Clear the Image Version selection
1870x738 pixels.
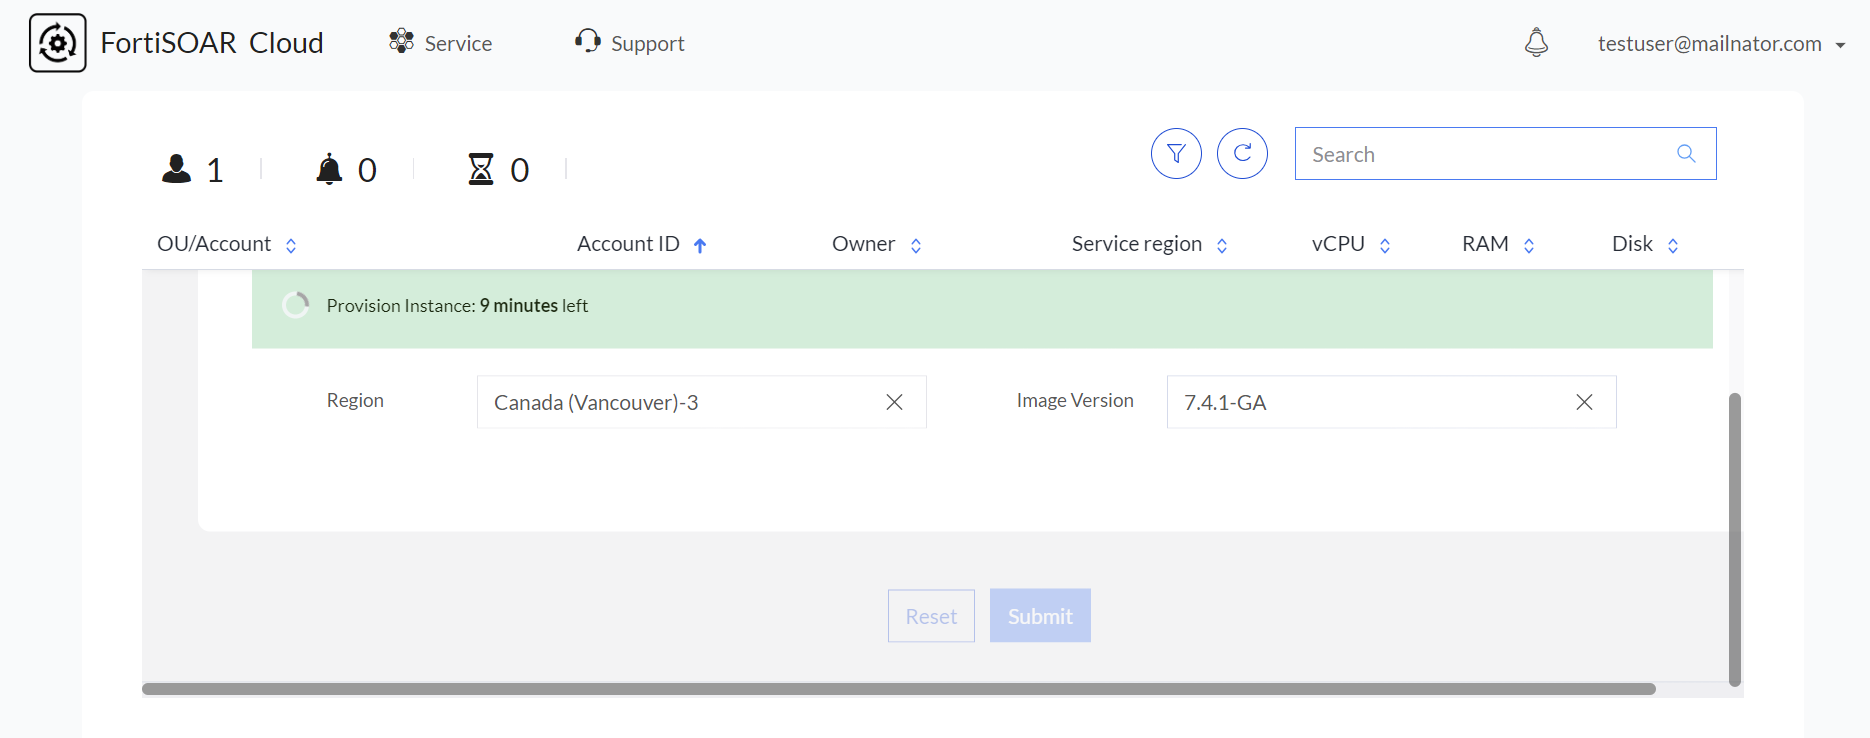[x=1584, y=402]
